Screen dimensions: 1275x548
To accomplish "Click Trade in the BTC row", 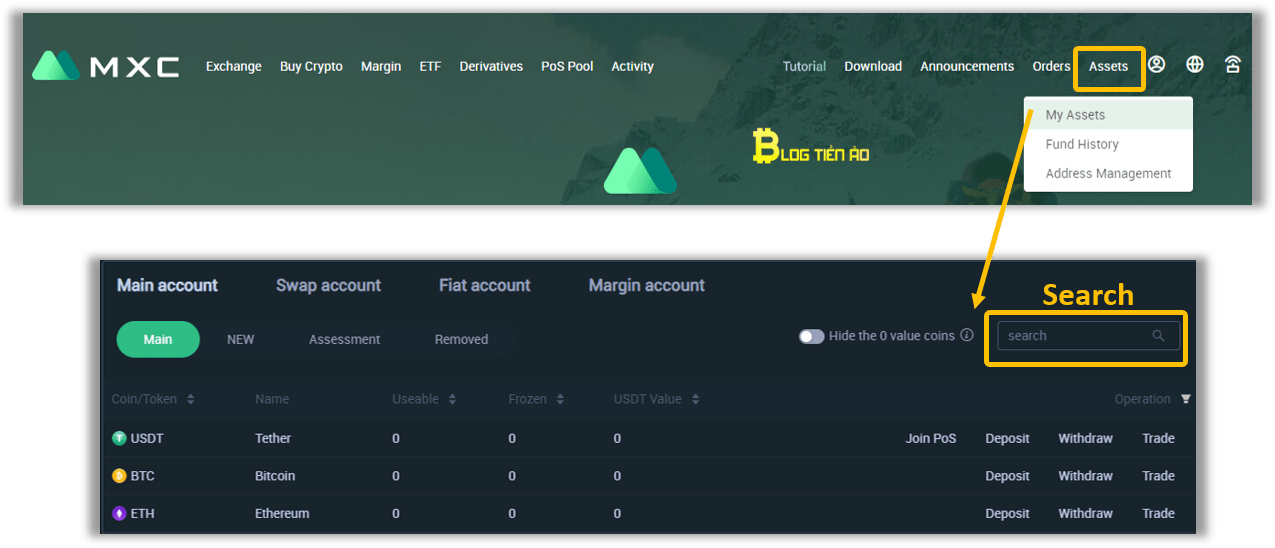I will [1158, 476].
